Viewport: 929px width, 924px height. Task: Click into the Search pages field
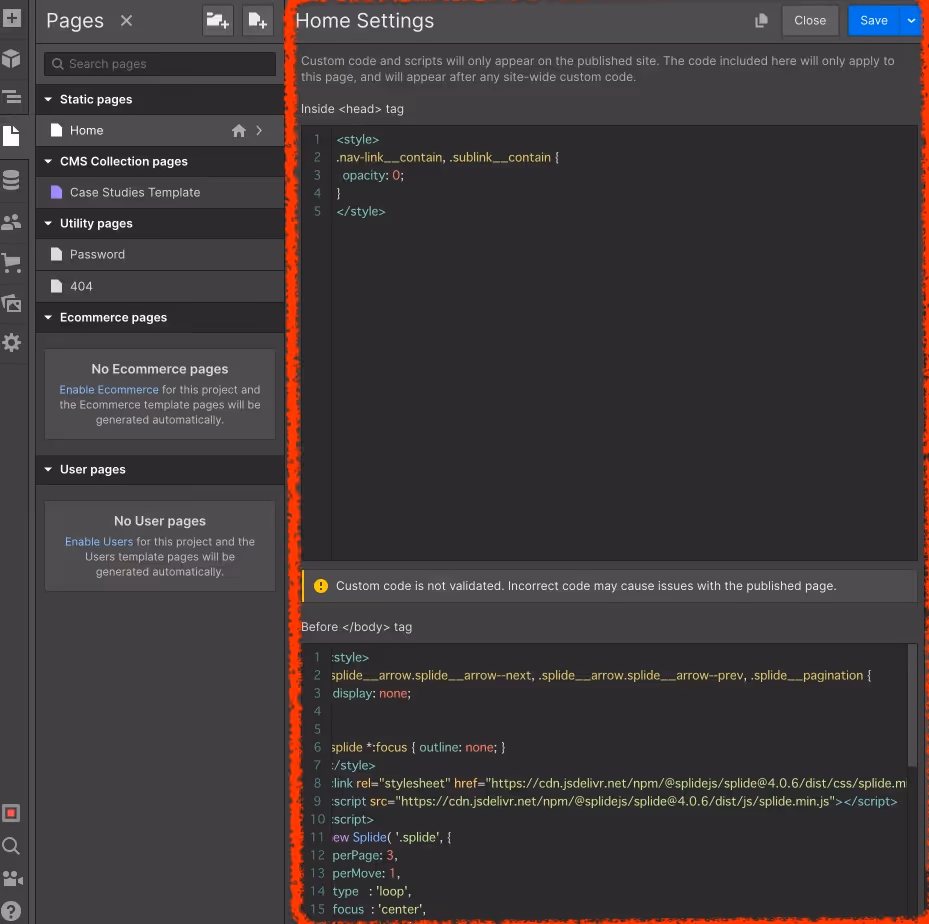point(160,64)
